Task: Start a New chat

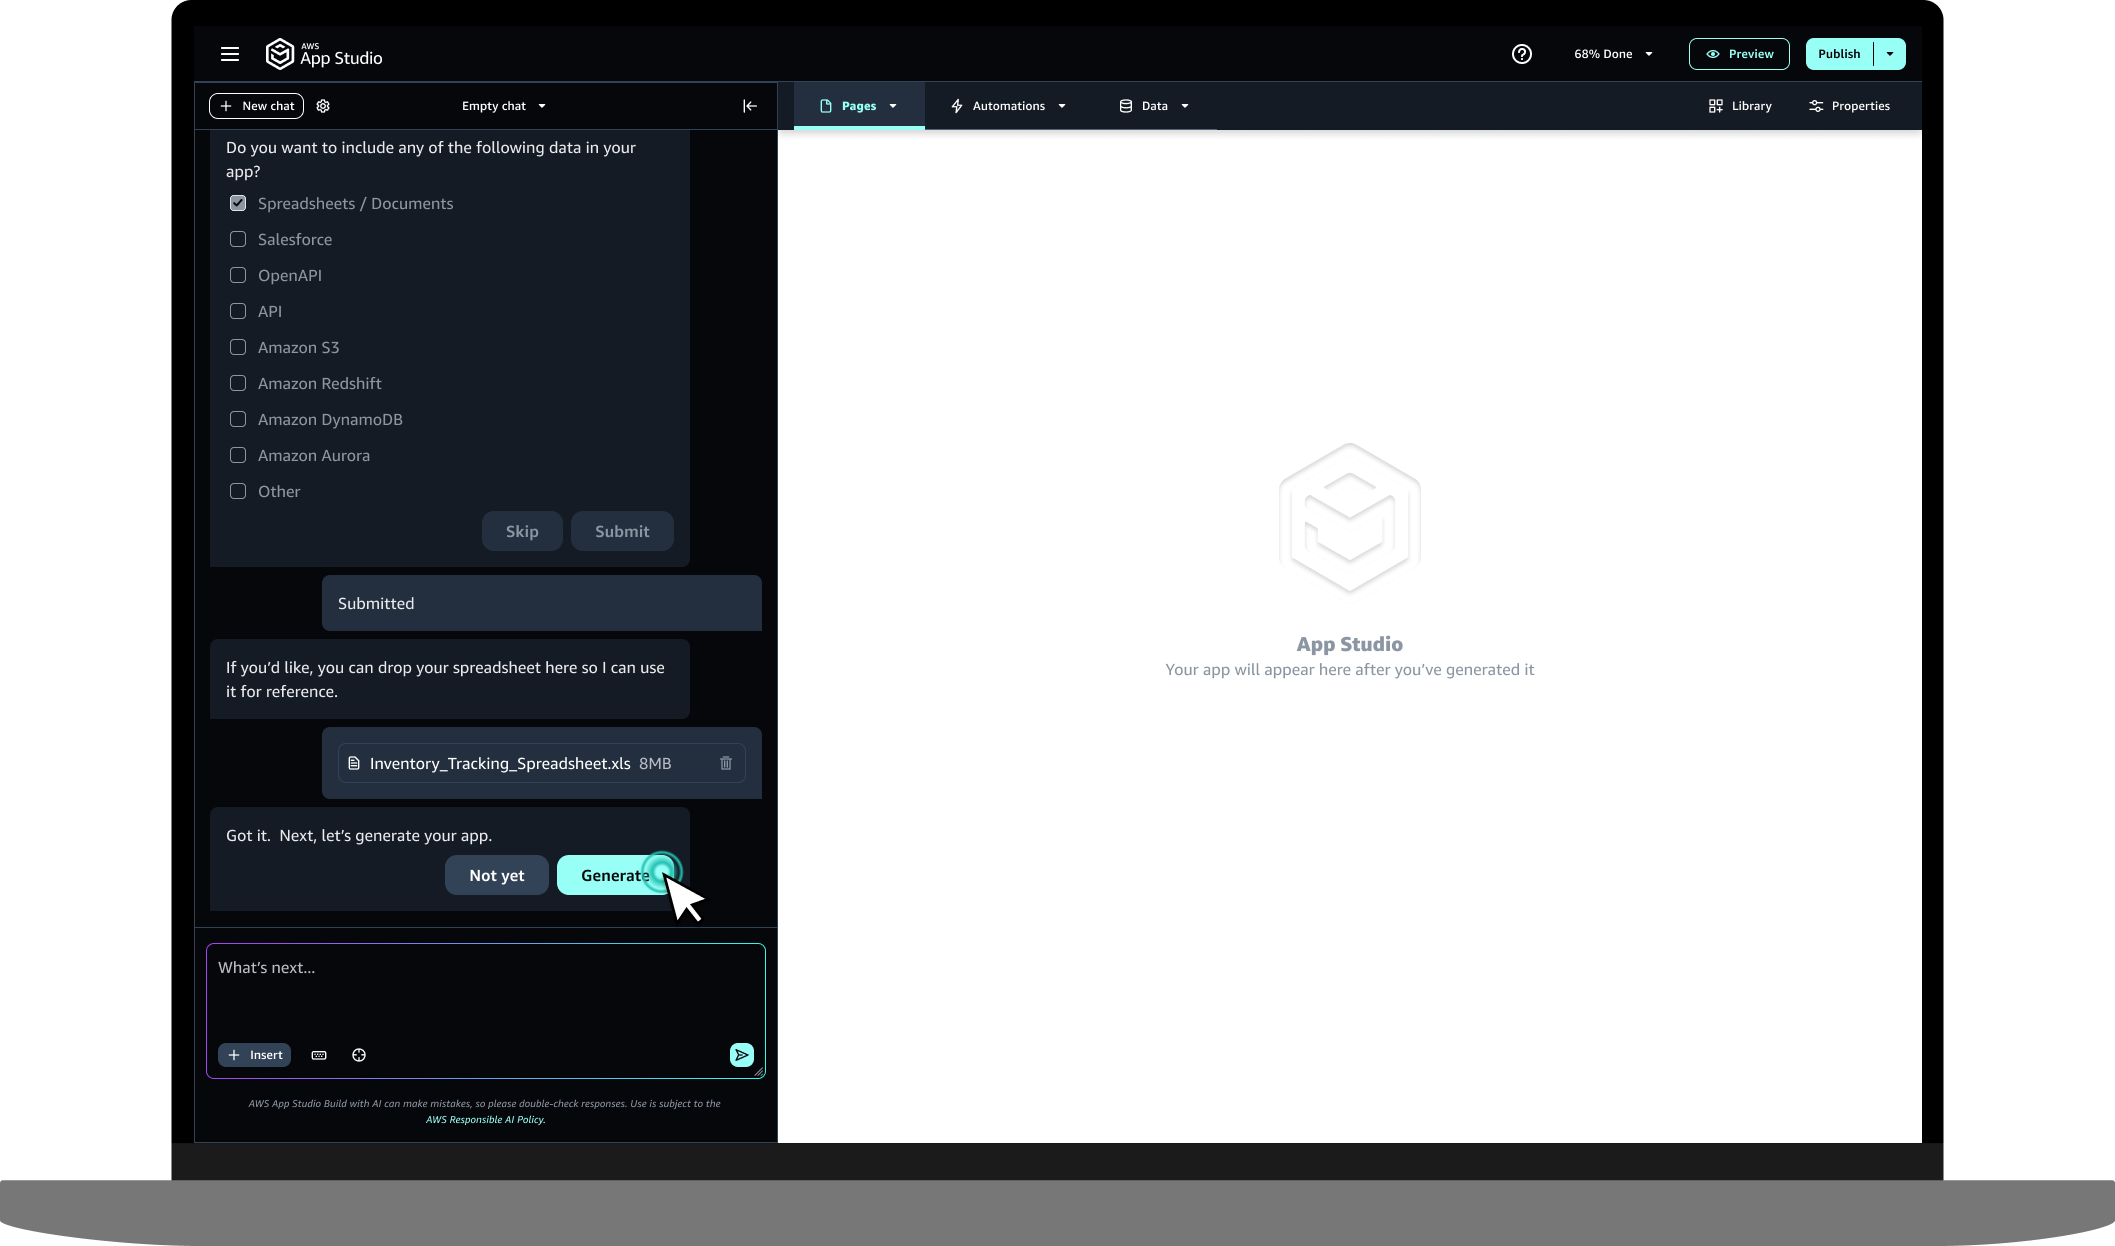Action: tap(257, 106)
